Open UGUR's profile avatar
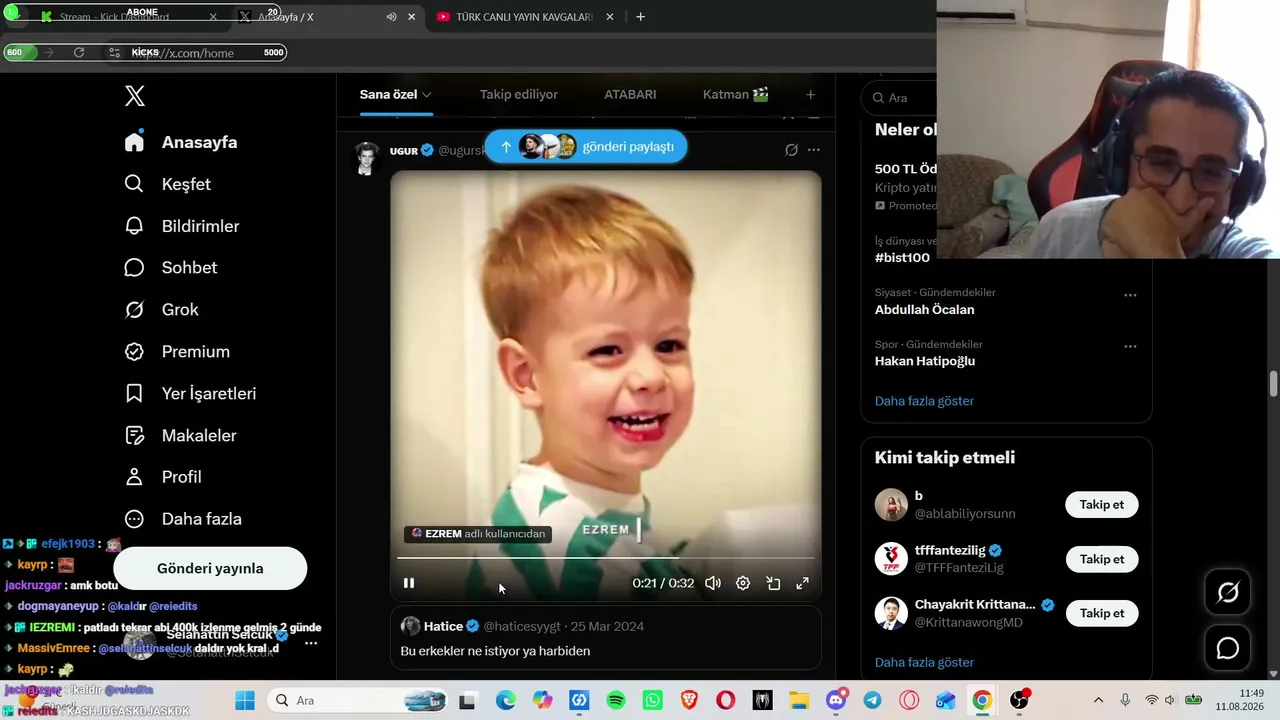1280x720 pixels. (366, 158)
